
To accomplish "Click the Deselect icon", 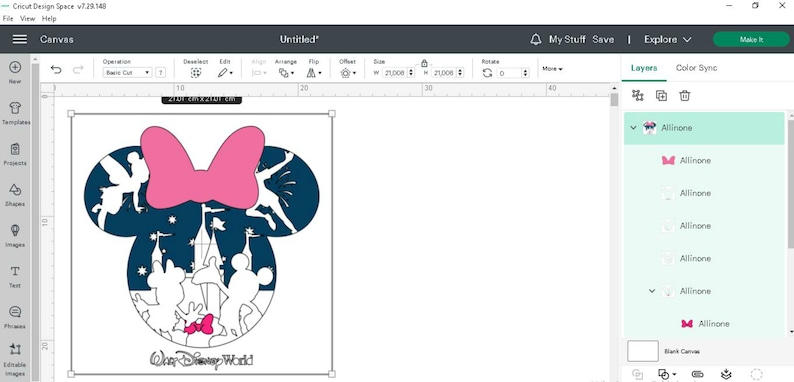I will (x=195, y=73).
